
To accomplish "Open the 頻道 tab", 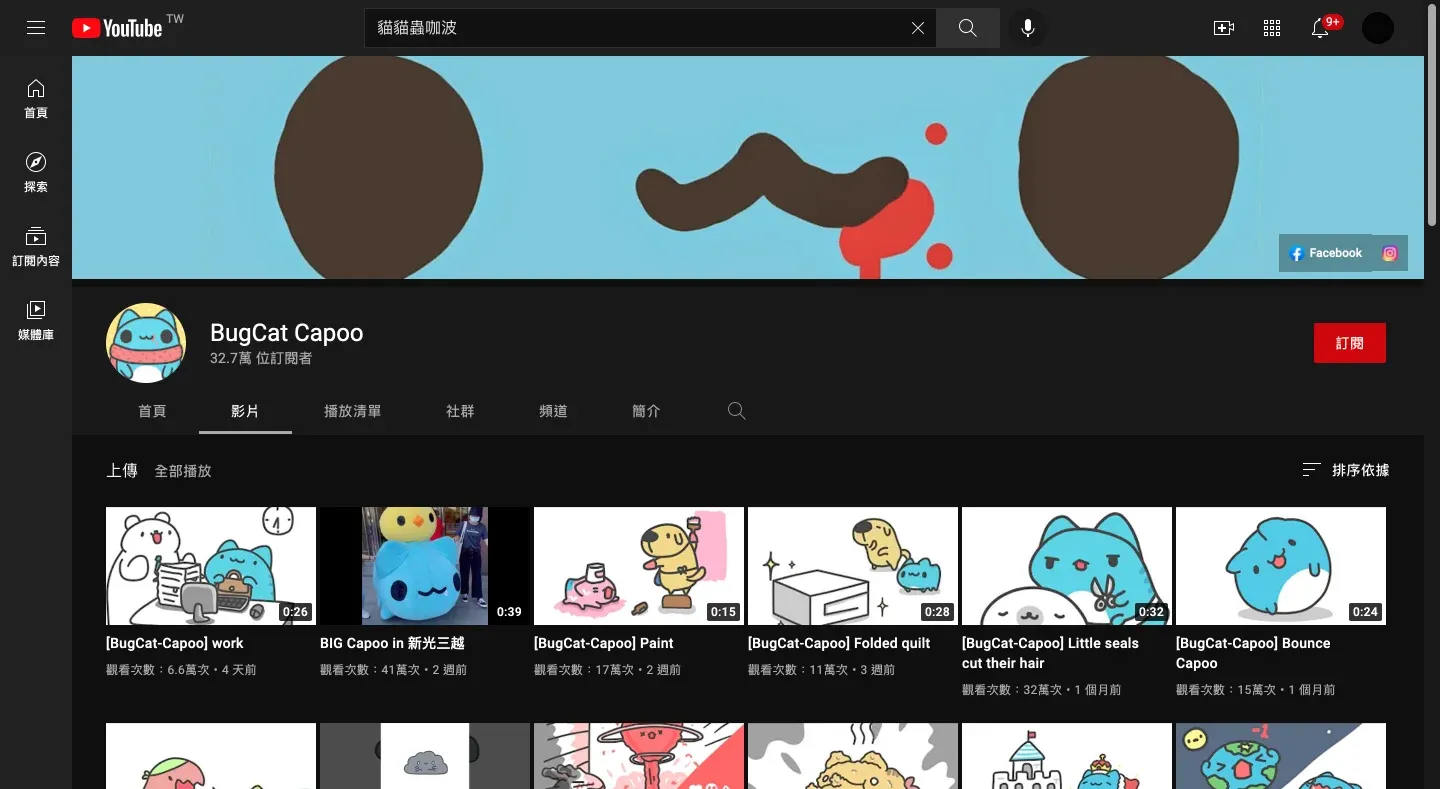I will coord(553,411).
